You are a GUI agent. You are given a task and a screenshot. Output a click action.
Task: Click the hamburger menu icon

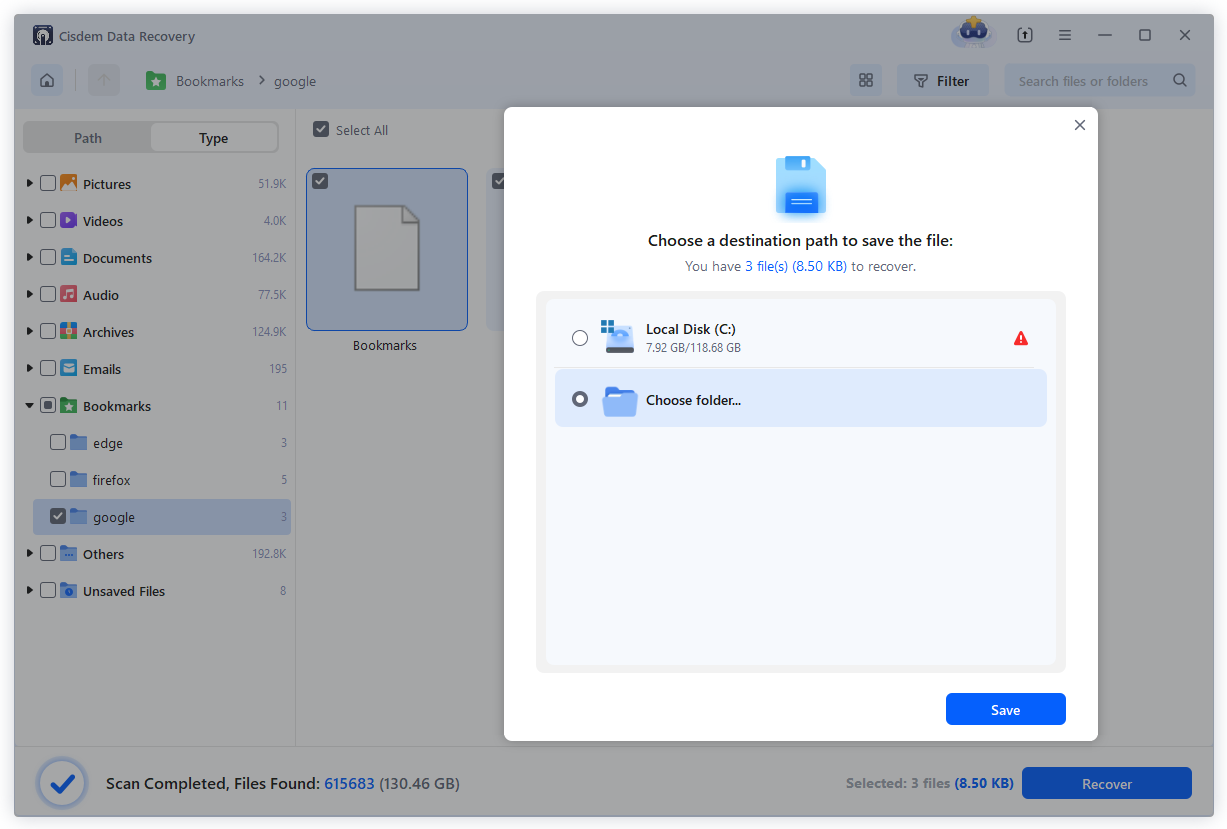coord(1065,34)
